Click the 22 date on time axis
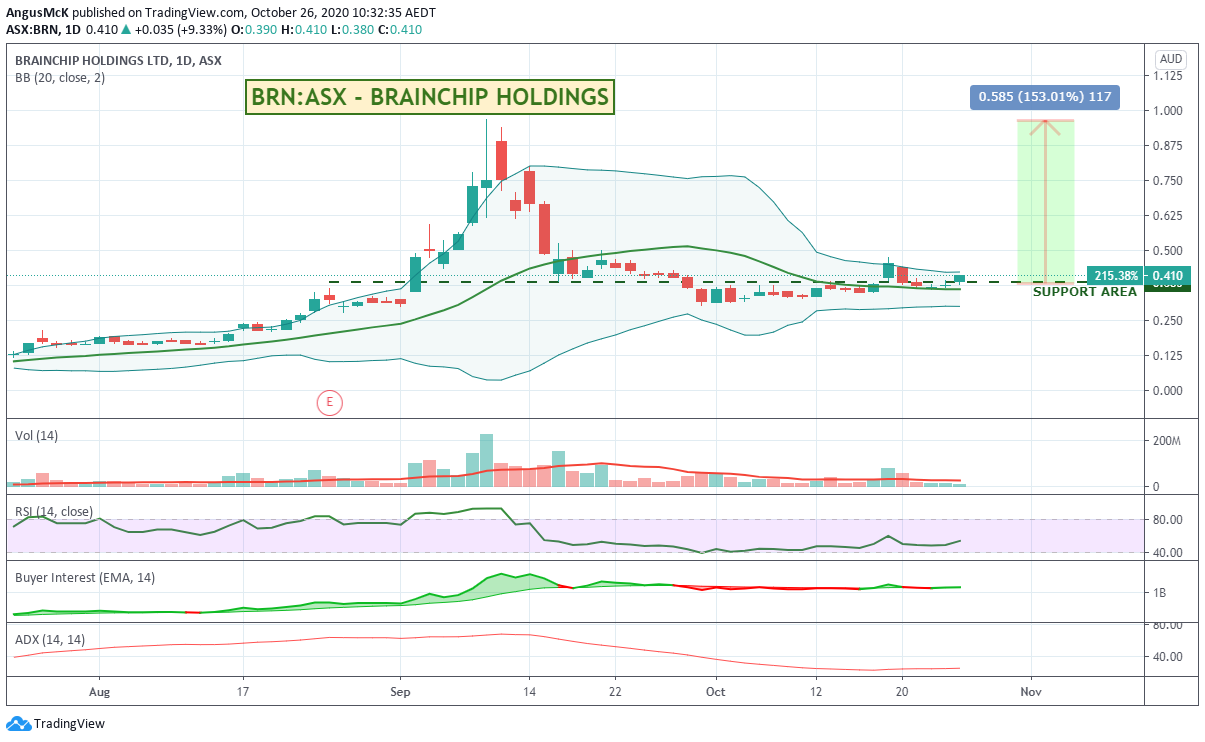The height and width of the screenshot is (742, 1205). 615,691
